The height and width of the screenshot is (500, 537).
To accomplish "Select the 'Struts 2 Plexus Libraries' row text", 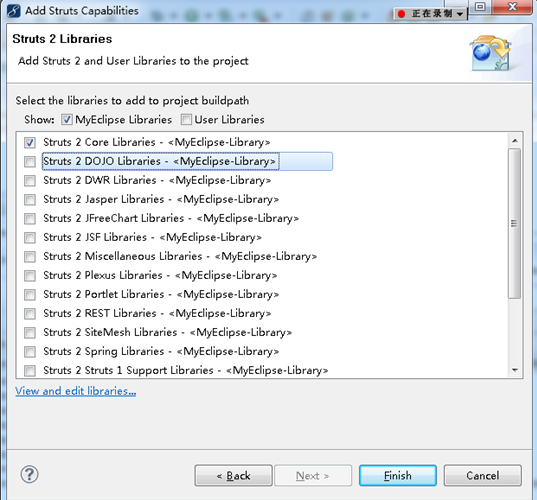I will (160, 275).
